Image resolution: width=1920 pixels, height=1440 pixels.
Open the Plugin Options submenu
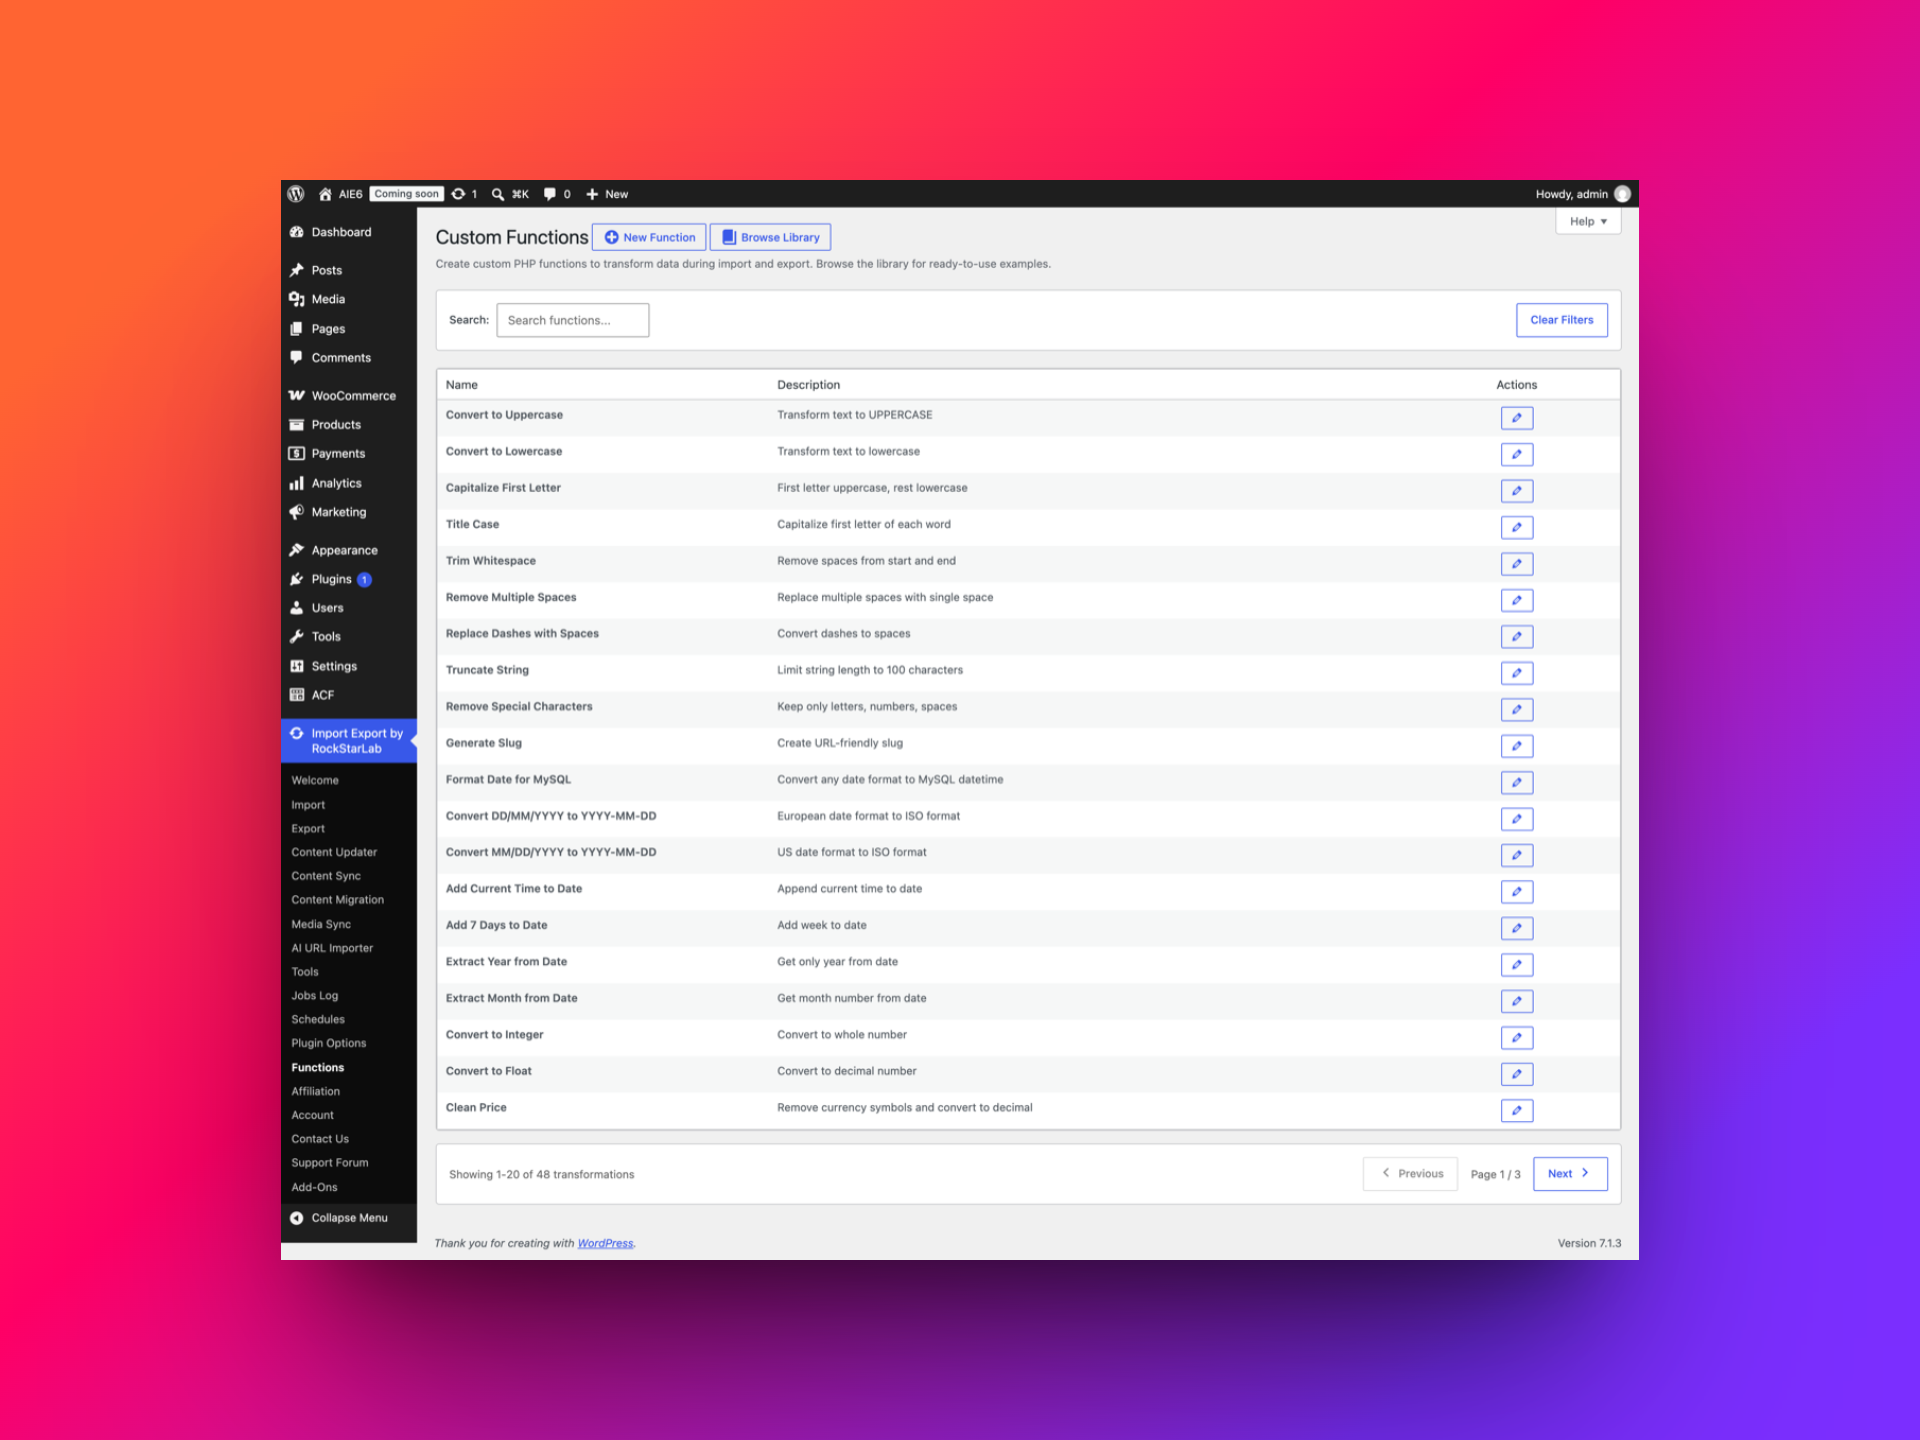329,1043
